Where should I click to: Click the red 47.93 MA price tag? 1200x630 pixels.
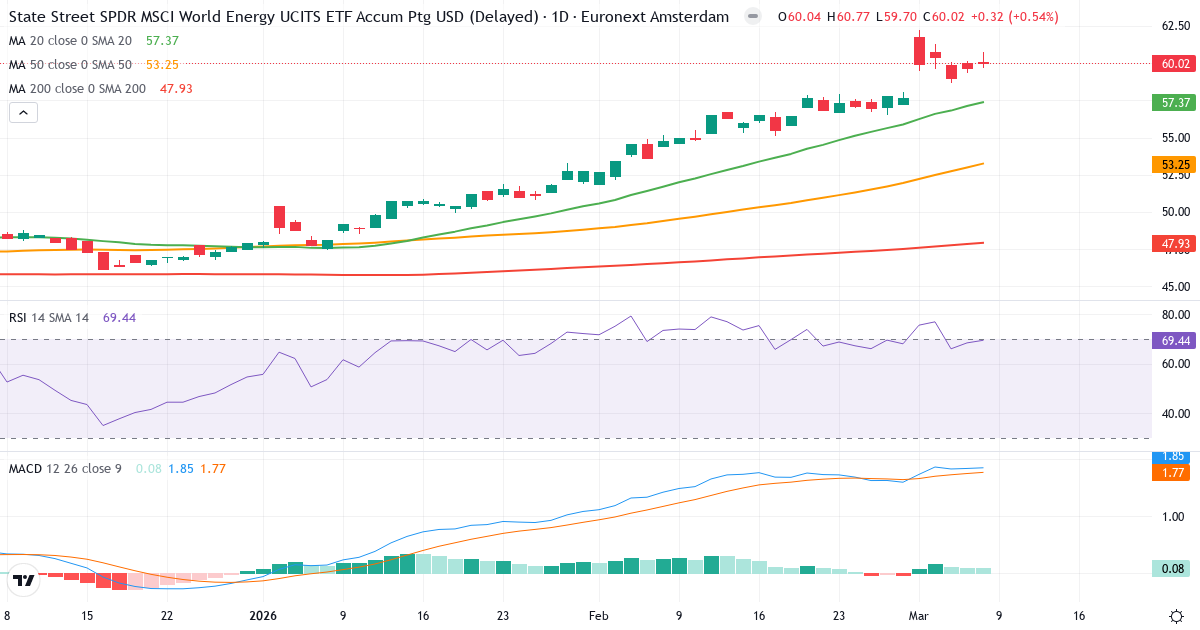pos(1175,243)
